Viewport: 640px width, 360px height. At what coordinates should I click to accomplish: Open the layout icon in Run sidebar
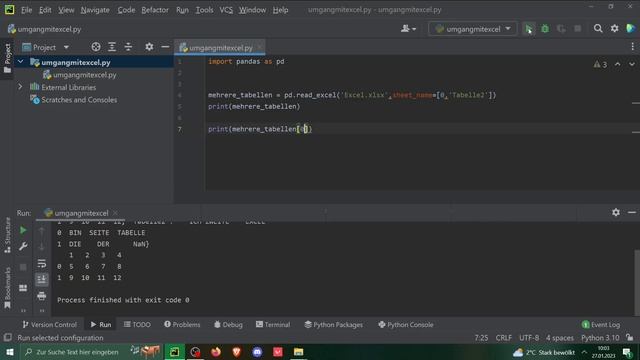tap(23, 288)
